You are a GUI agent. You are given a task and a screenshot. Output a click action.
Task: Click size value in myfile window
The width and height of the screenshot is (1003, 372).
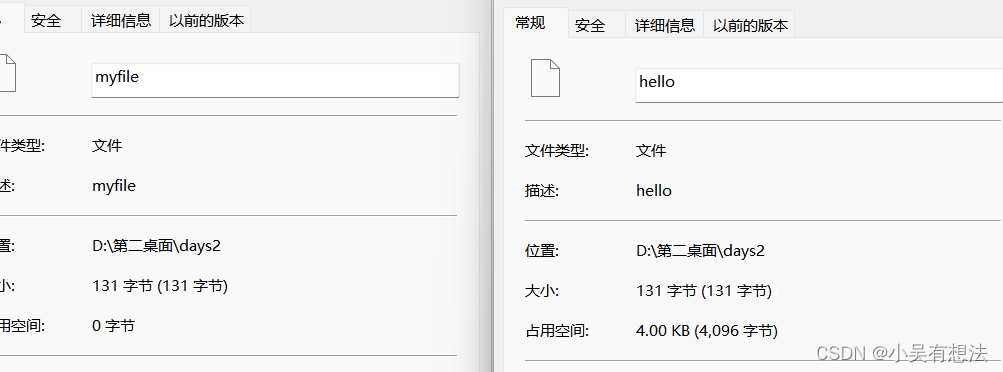coord(160,286)
